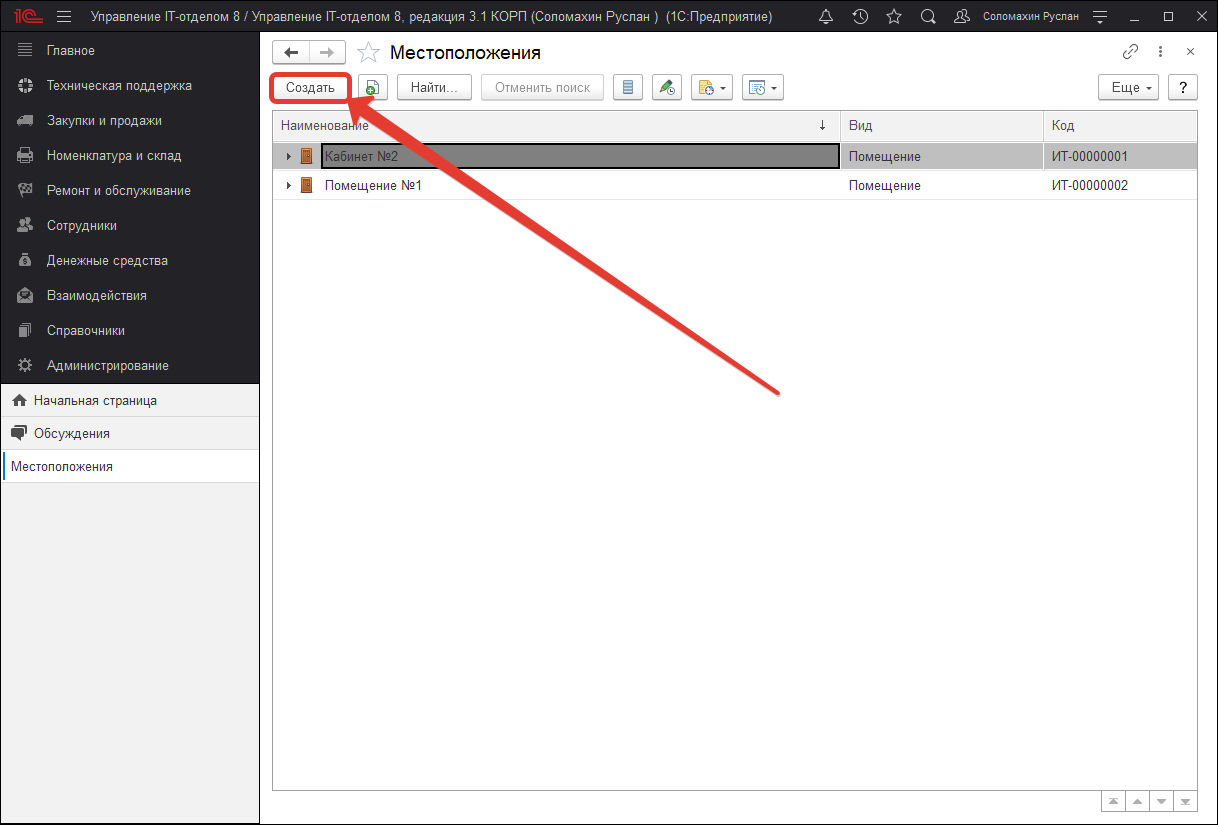Open the history clock icon in the title bar

[860, 17]
